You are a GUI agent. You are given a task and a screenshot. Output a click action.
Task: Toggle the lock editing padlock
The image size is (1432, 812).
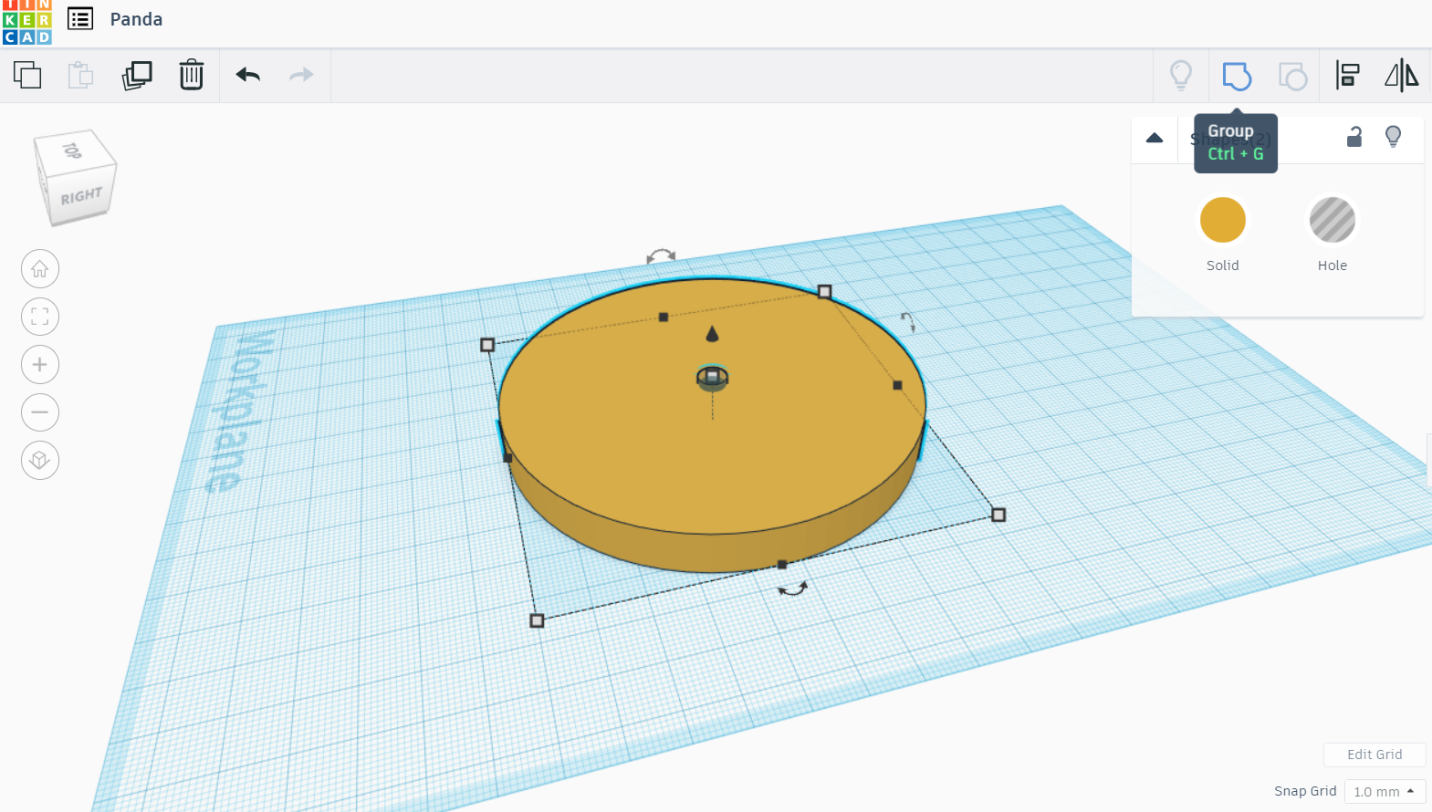click(1354, 137)
